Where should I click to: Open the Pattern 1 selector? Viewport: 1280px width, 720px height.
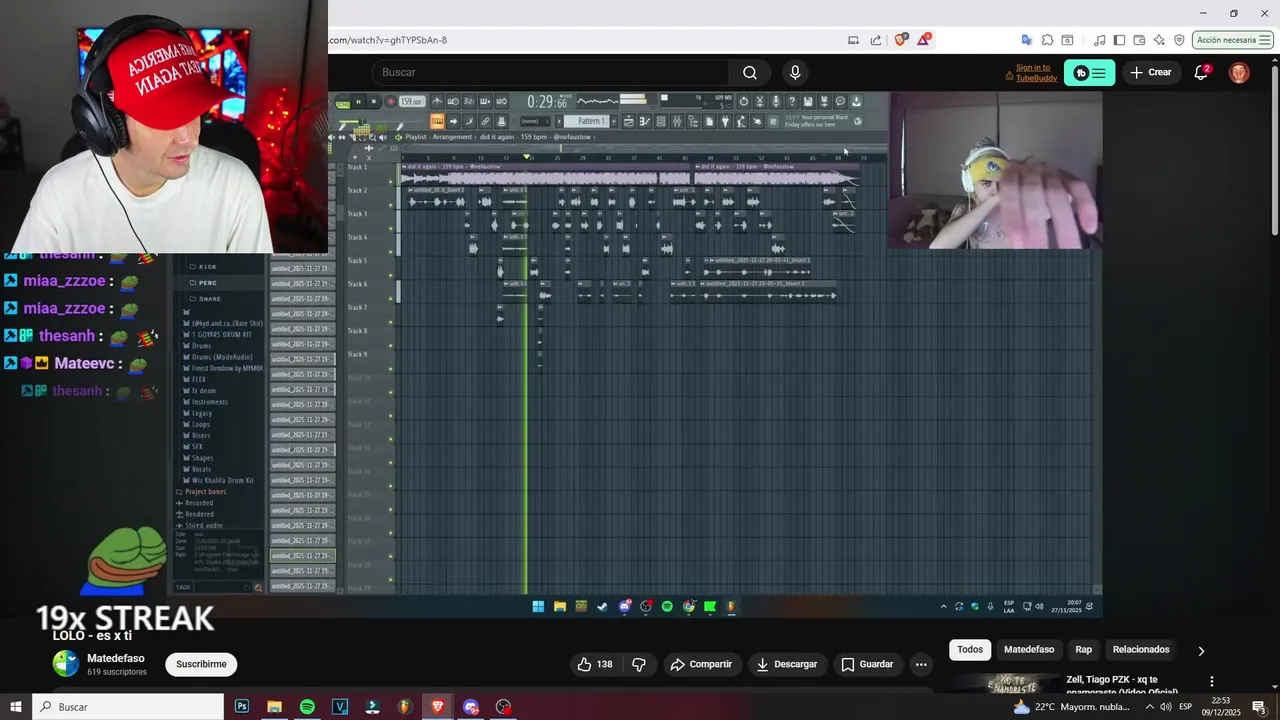click(x=591, y=121)
